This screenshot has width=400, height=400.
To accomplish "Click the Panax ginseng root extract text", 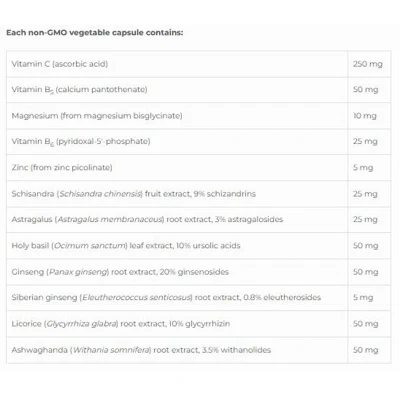I will coord(120,272).
